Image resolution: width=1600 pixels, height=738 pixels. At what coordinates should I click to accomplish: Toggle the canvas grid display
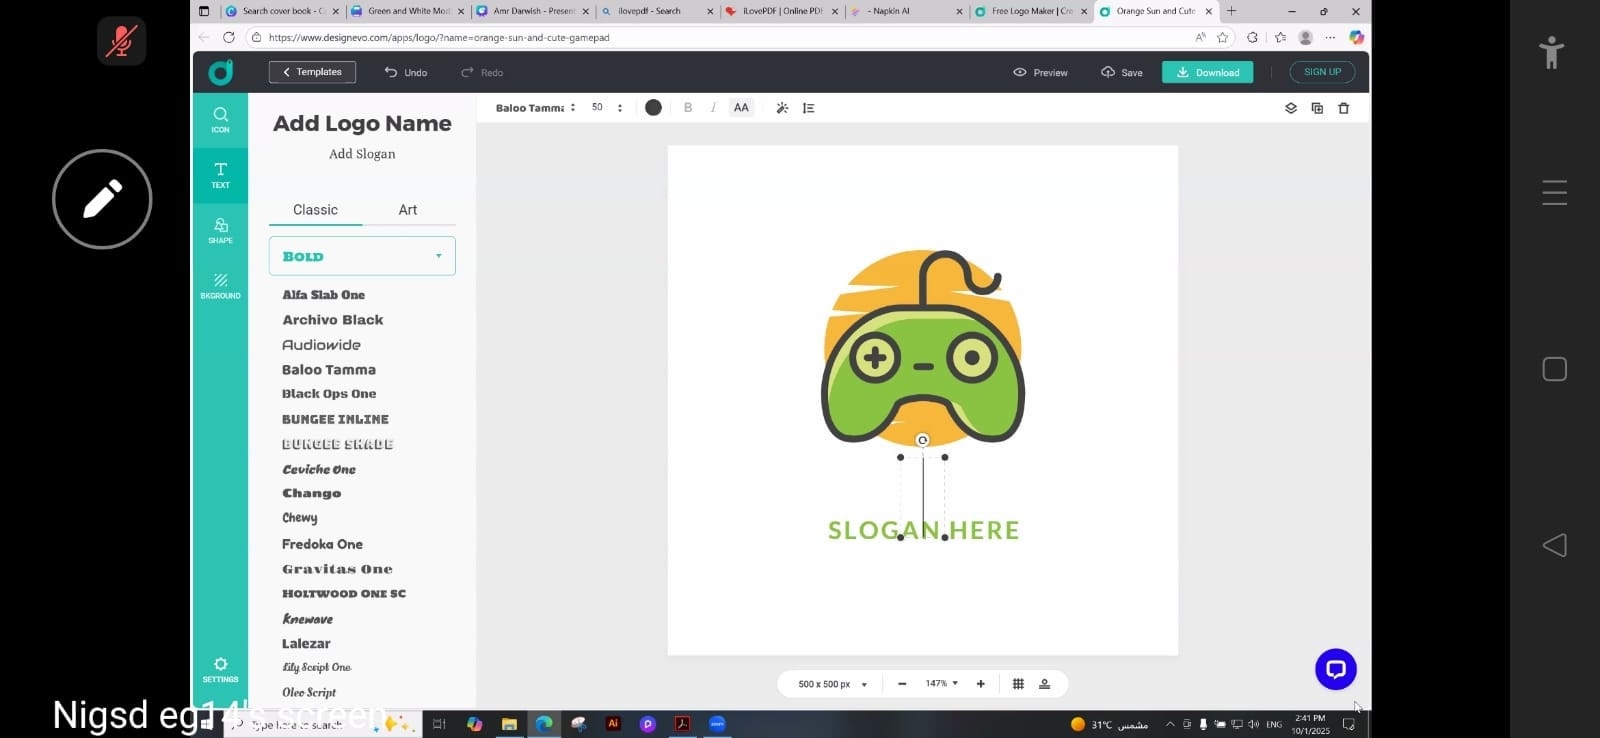1018,684
